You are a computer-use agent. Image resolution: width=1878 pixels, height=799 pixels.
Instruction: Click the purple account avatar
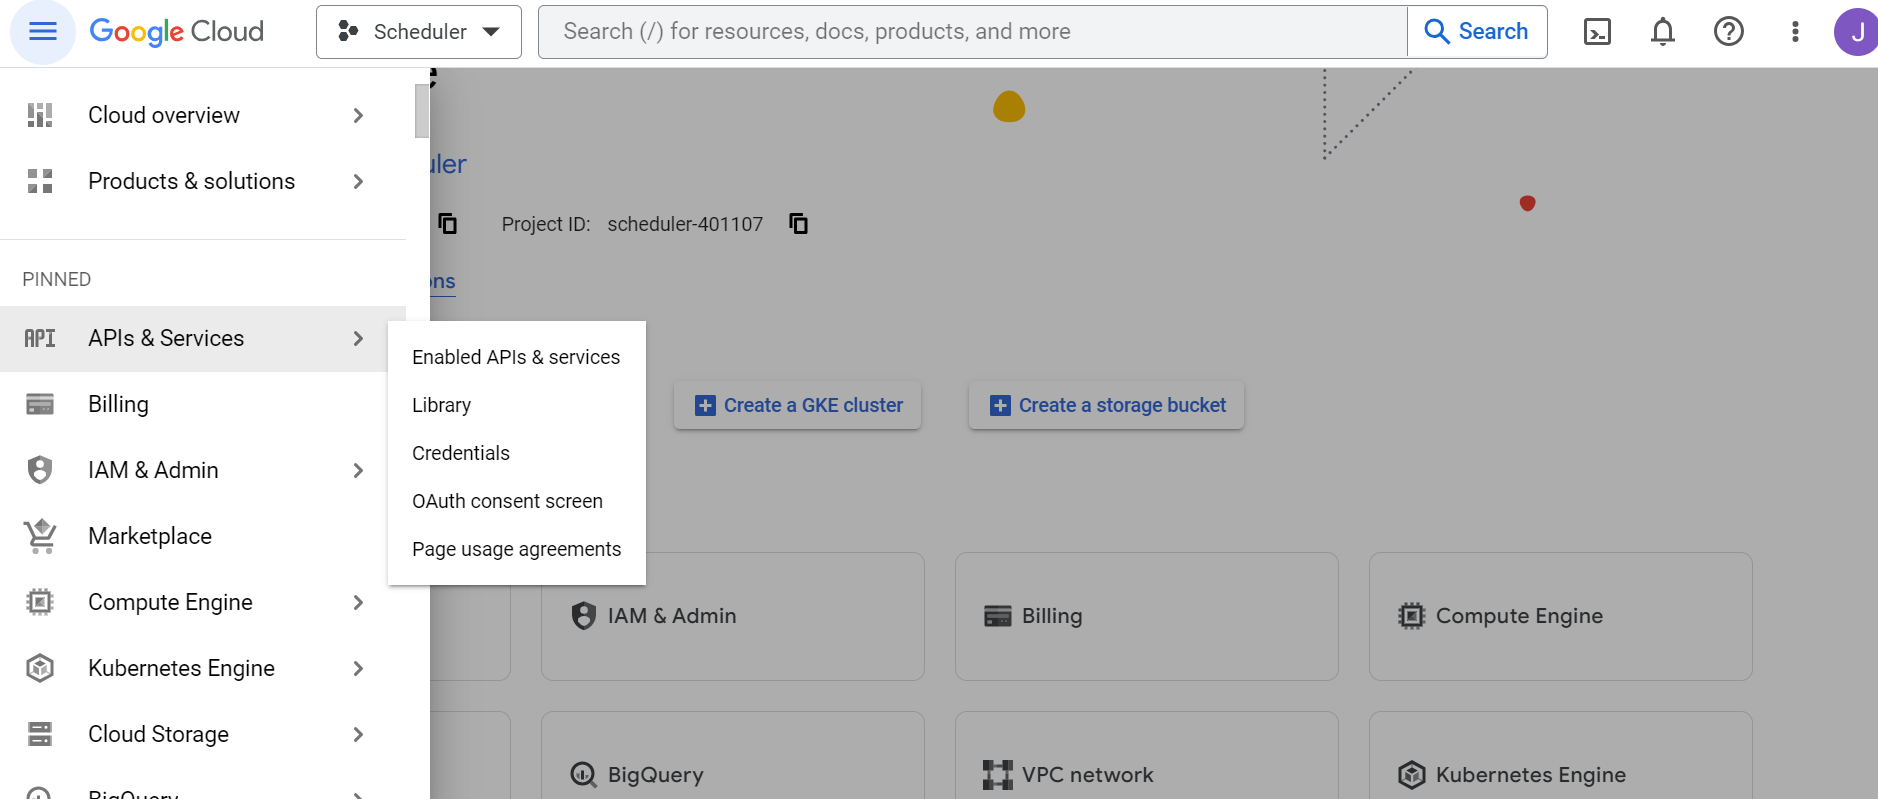tap(1855, 32)
